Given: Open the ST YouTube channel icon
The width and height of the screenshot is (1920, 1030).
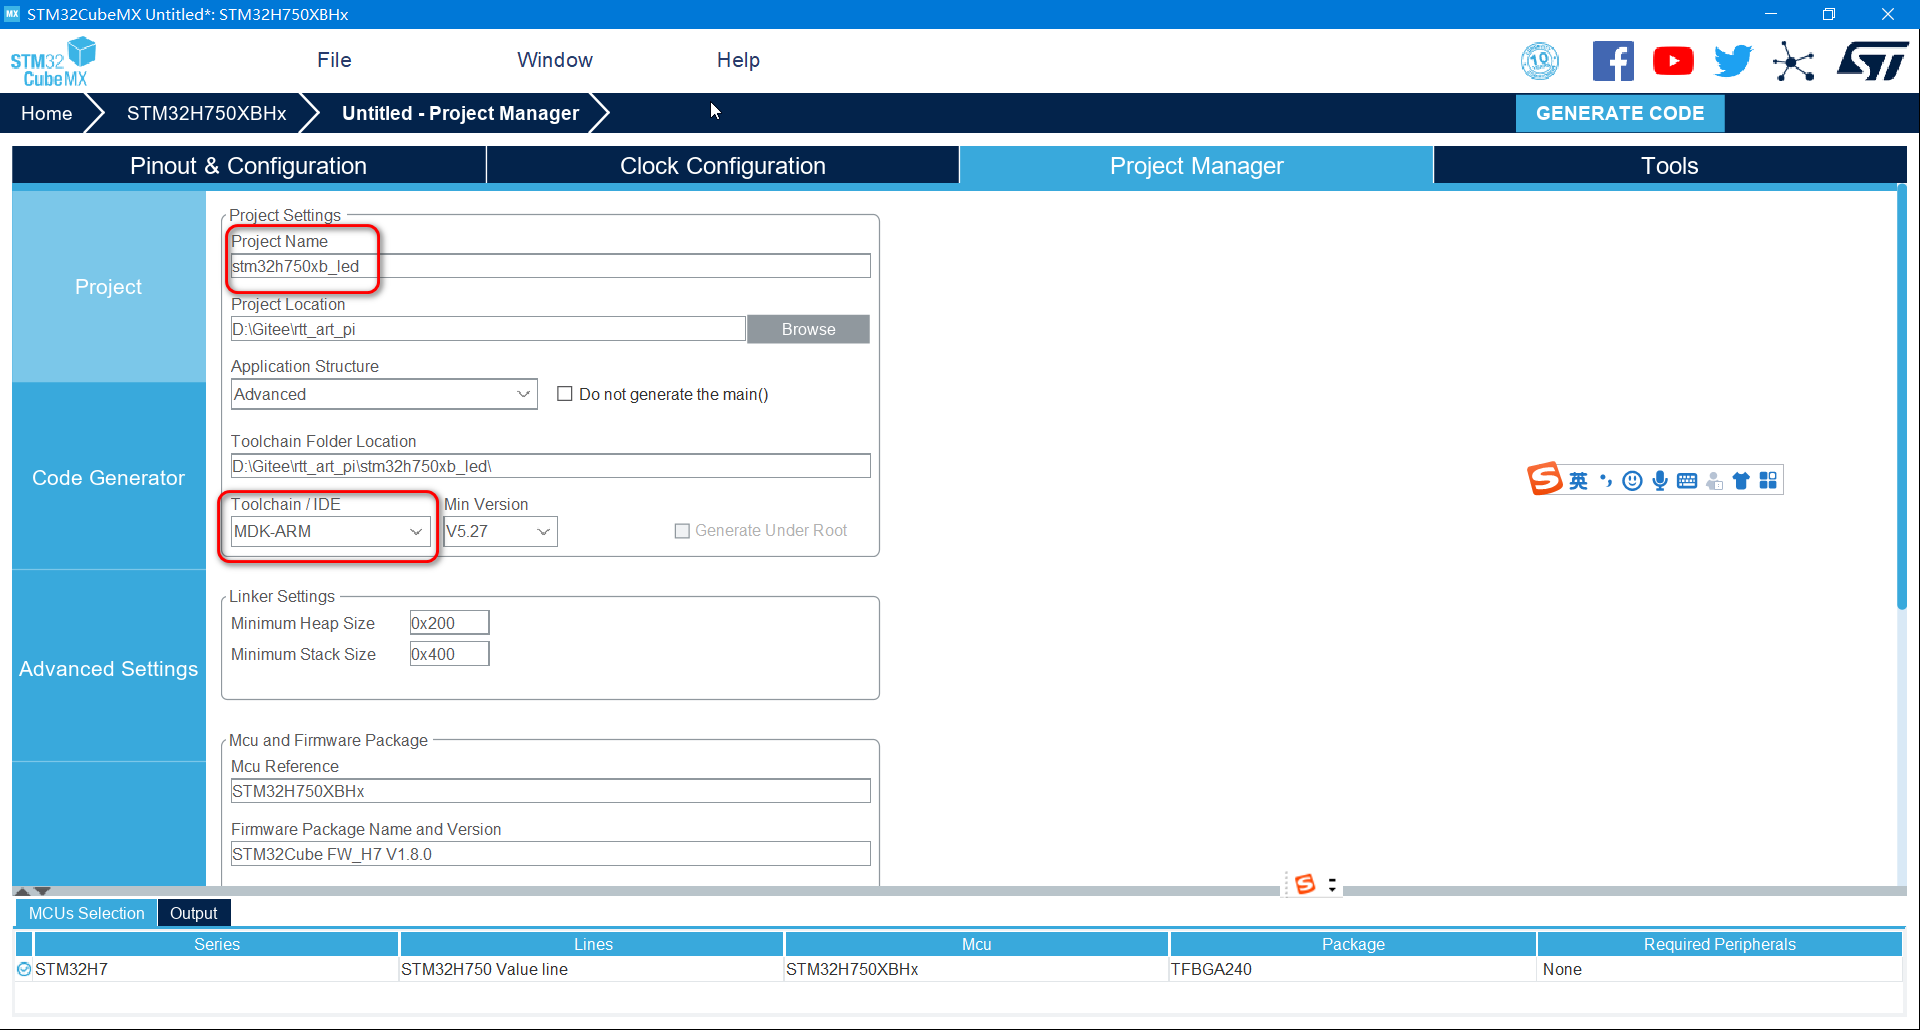Looking at the screenshot, I should 1673,61.
